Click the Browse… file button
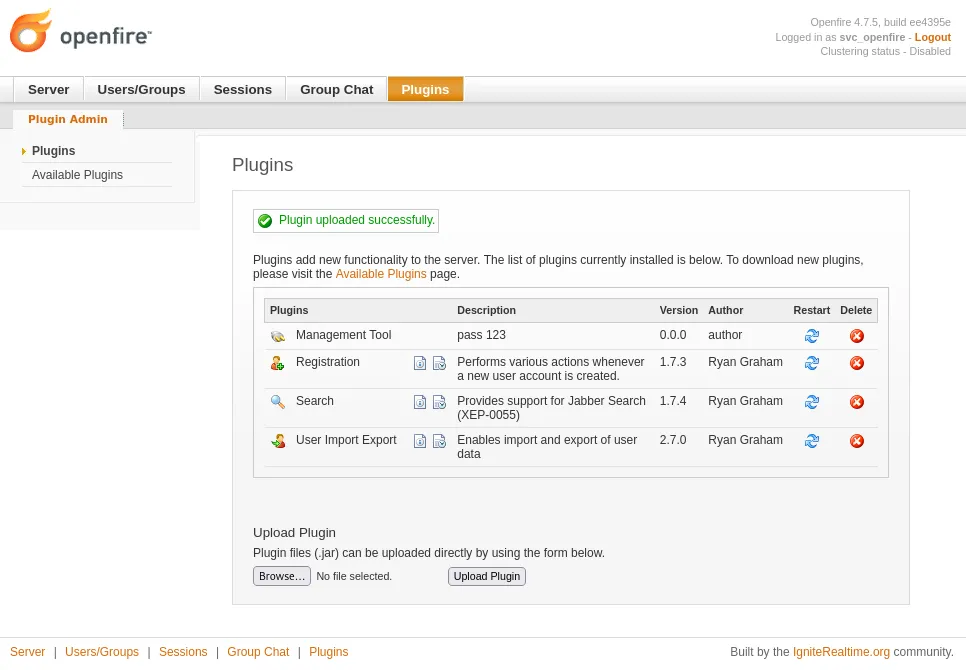This screenshot has width=966, height=670. click(282, 576)
